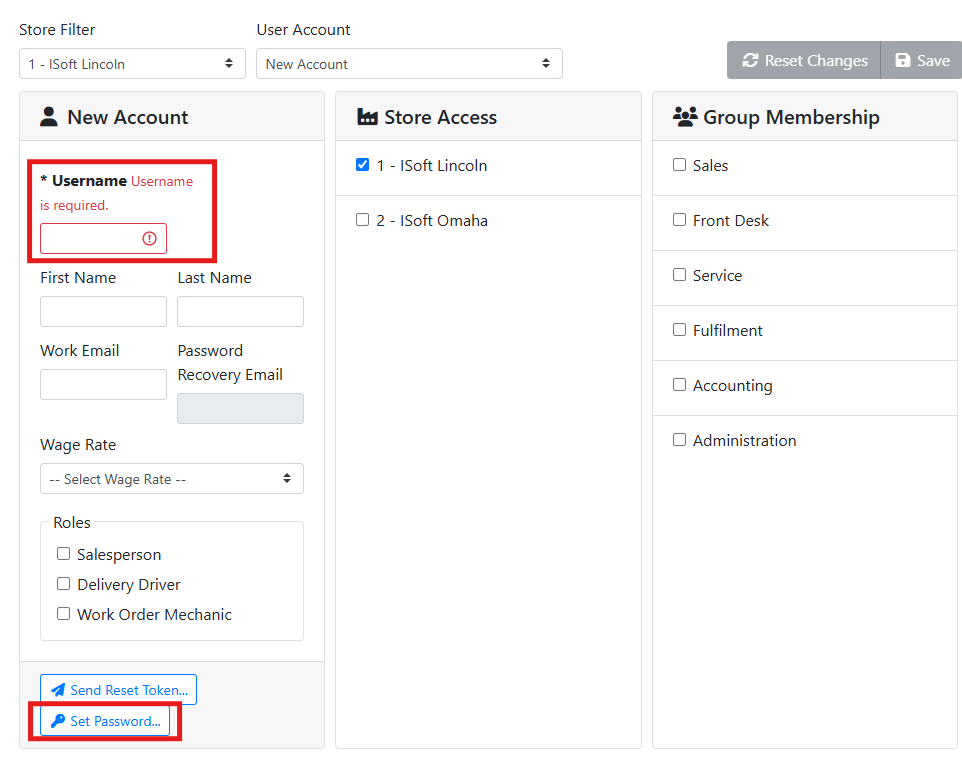Tick the Work Order Mechanic role

(x=64, y=614)
